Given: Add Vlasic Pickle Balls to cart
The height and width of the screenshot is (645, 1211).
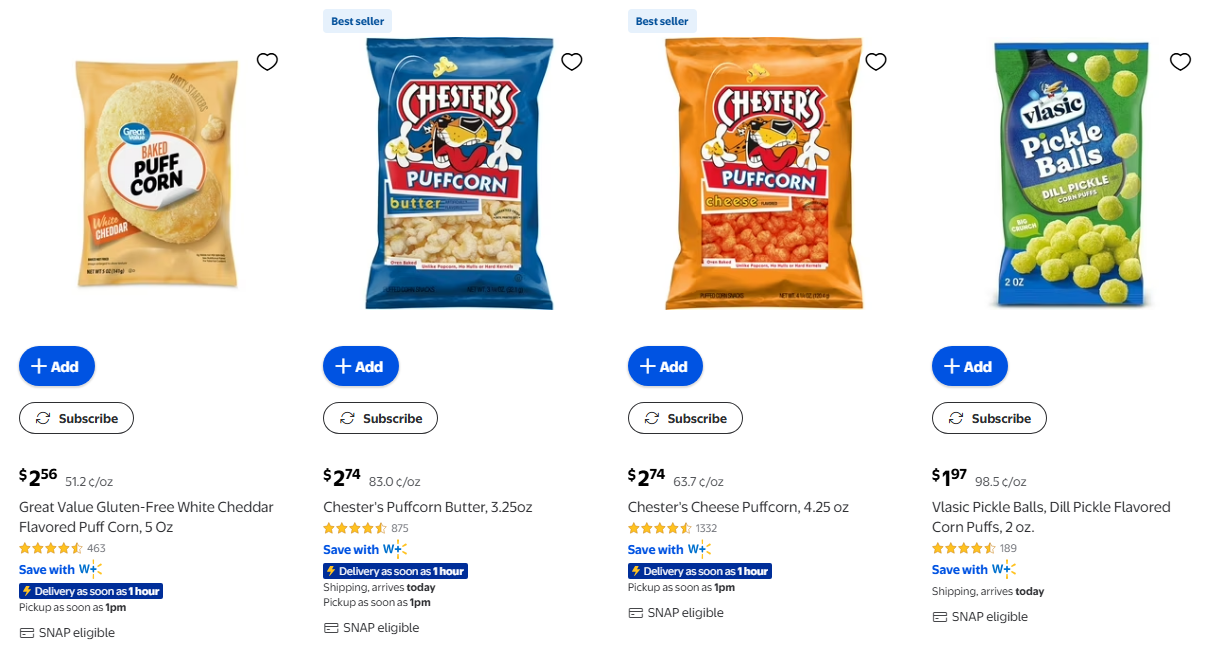Looking at the screenshot, I should [969, 367].
